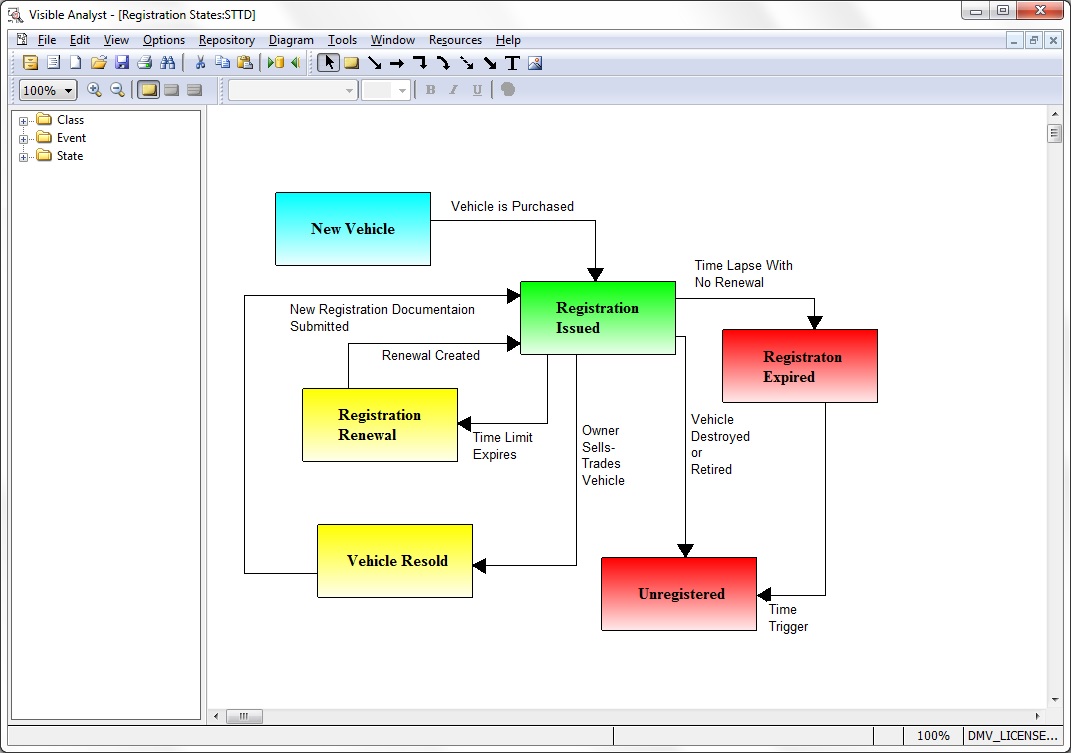Copy the selection
1071x753 pixels.
[x=223, y=63]
